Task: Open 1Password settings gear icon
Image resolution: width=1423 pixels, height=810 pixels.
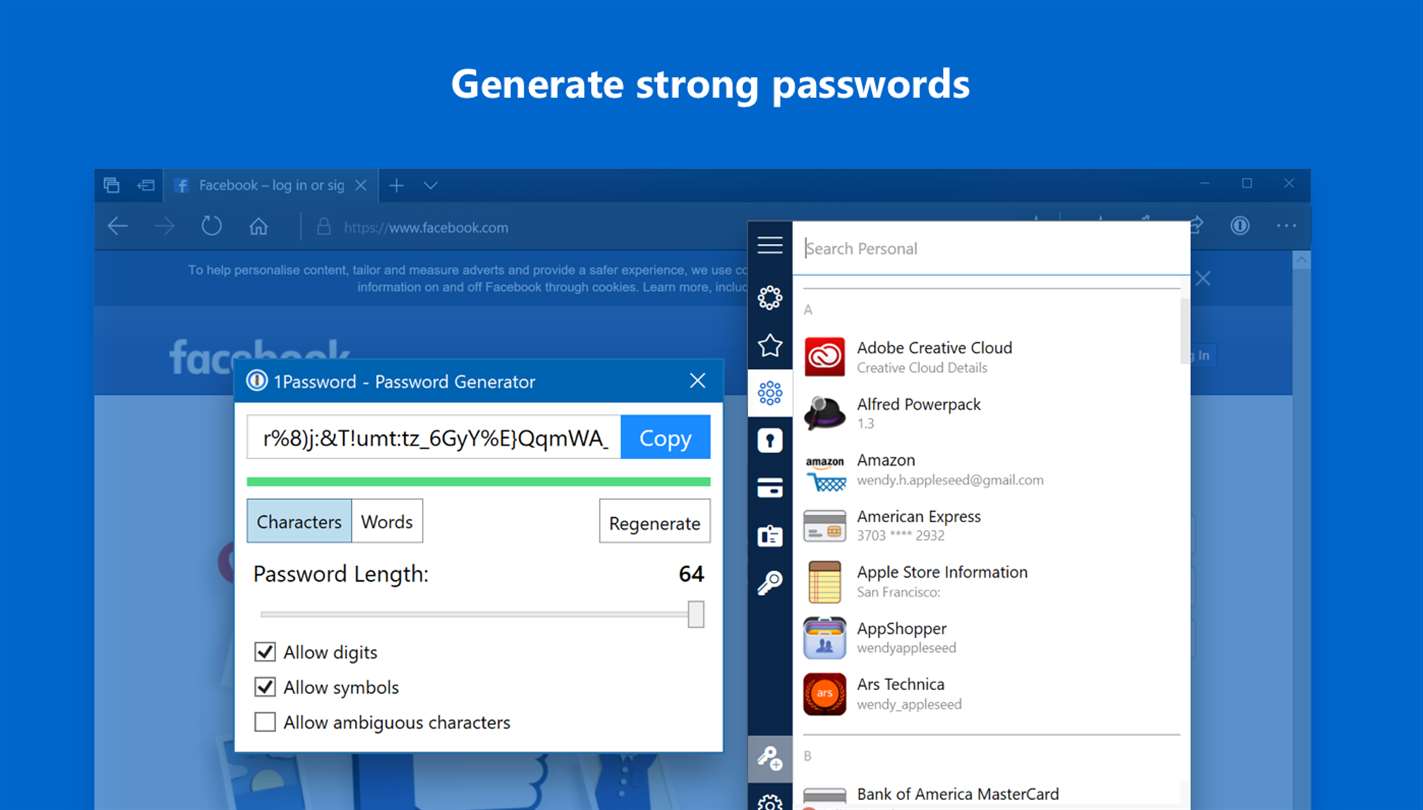Action: tap(770, 802)
